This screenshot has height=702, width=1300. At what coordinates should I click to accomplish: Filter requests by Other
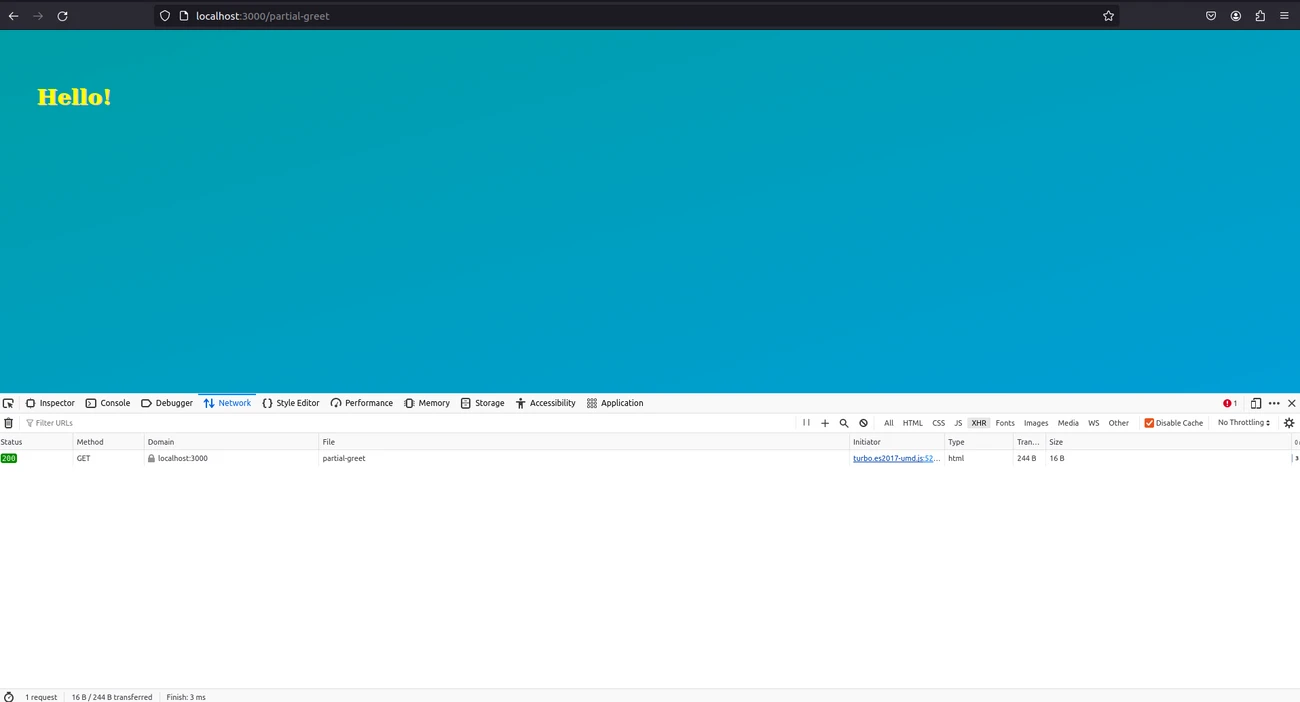coord(1119,423)
